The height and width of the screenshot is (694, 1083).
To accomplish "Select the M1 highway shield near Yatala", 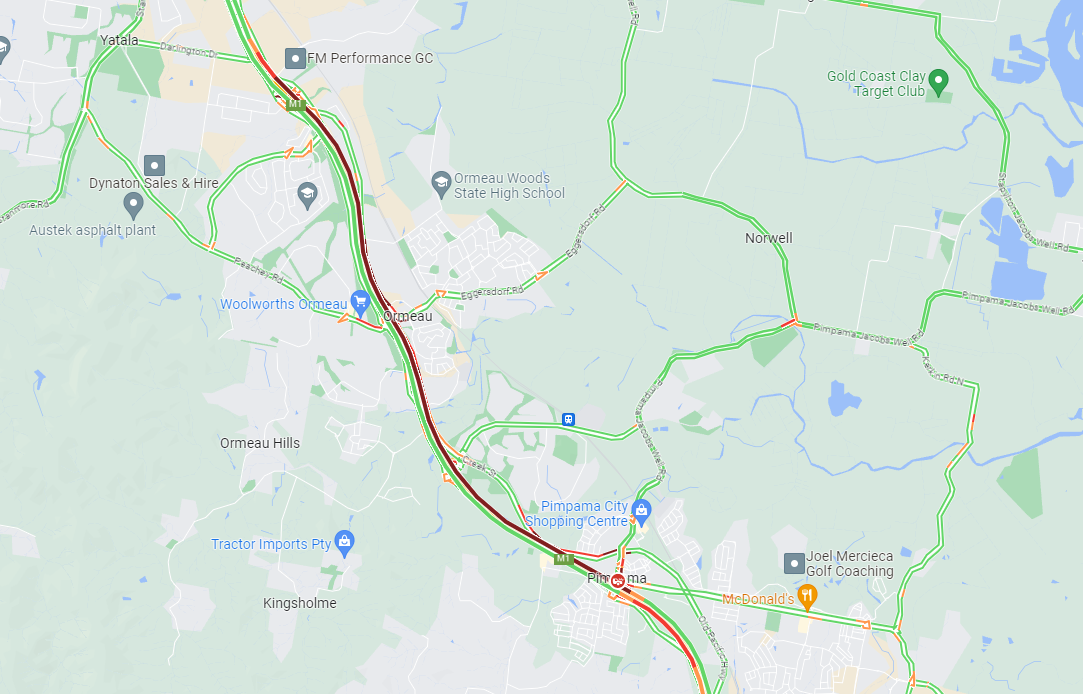I will [296, 105].
